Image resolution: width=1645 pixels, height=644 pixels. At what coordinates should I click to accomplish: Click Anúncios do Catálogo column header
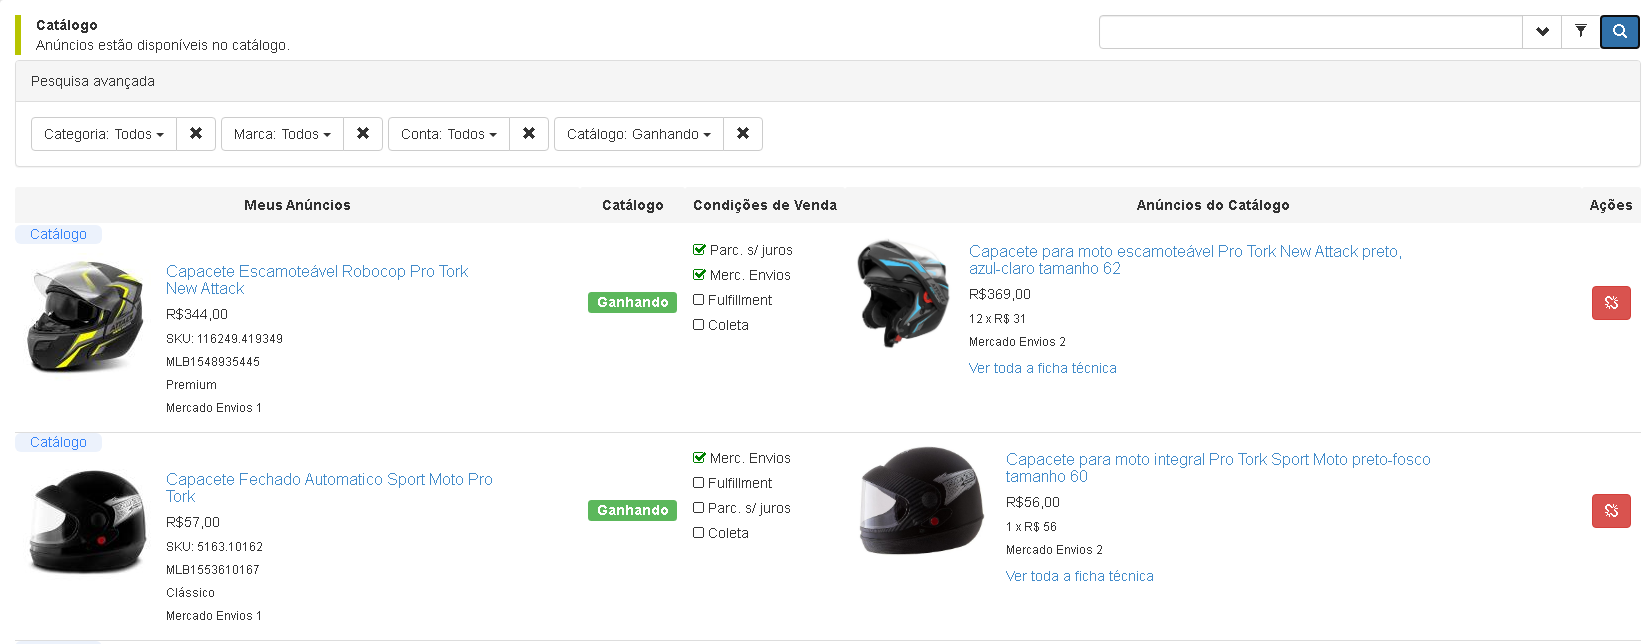coord(1213,205)
